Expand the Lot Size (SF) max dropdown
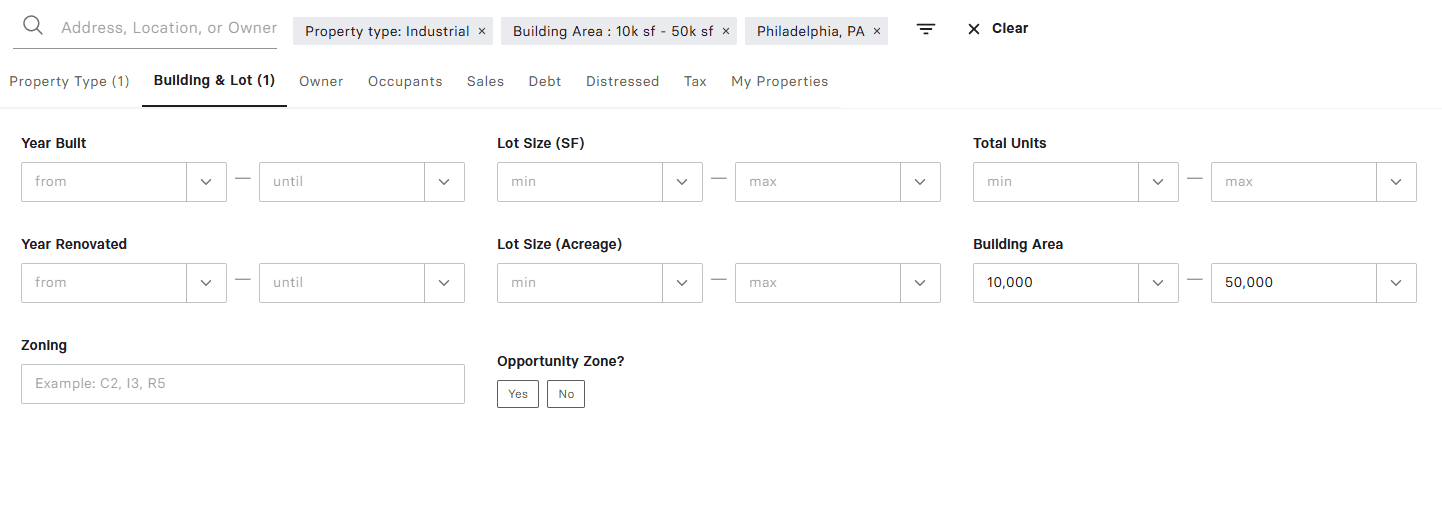This screenshot has width=1442, height=519. coord(920,182)
